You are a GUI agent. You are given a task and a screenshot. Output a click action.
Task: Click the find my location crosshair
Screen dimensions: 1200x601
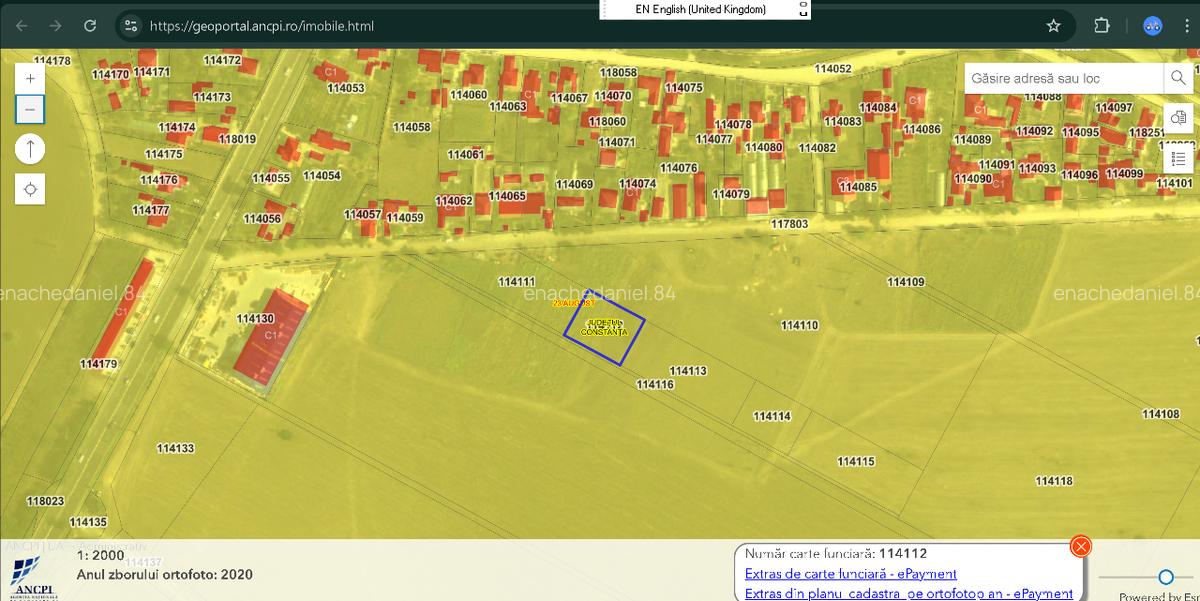[30, 189]
